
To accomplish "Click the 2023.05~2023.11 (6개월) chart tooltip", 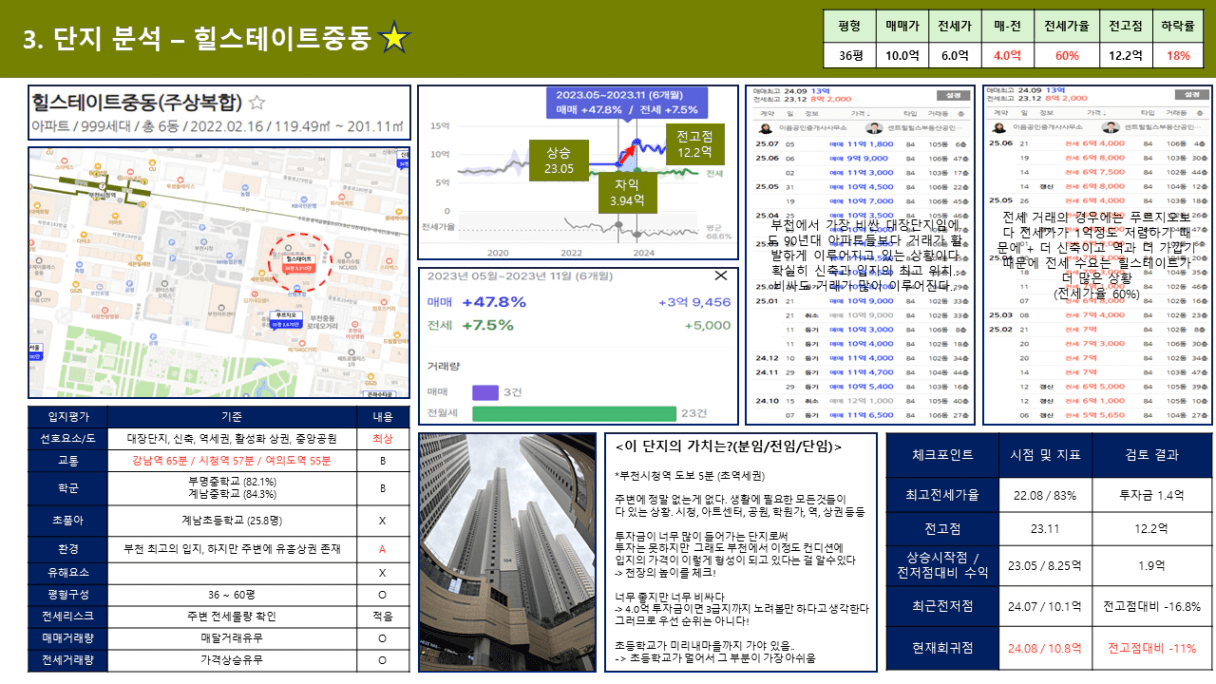I will [627, 102].
